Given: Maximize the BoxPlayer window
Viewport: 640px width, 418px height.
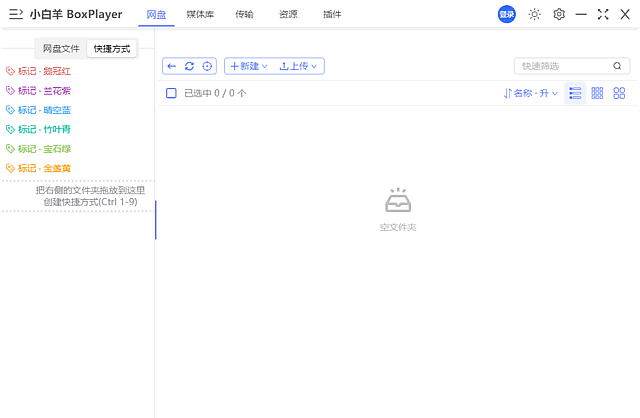Looking at the screenshot, I should pos(603,14).
